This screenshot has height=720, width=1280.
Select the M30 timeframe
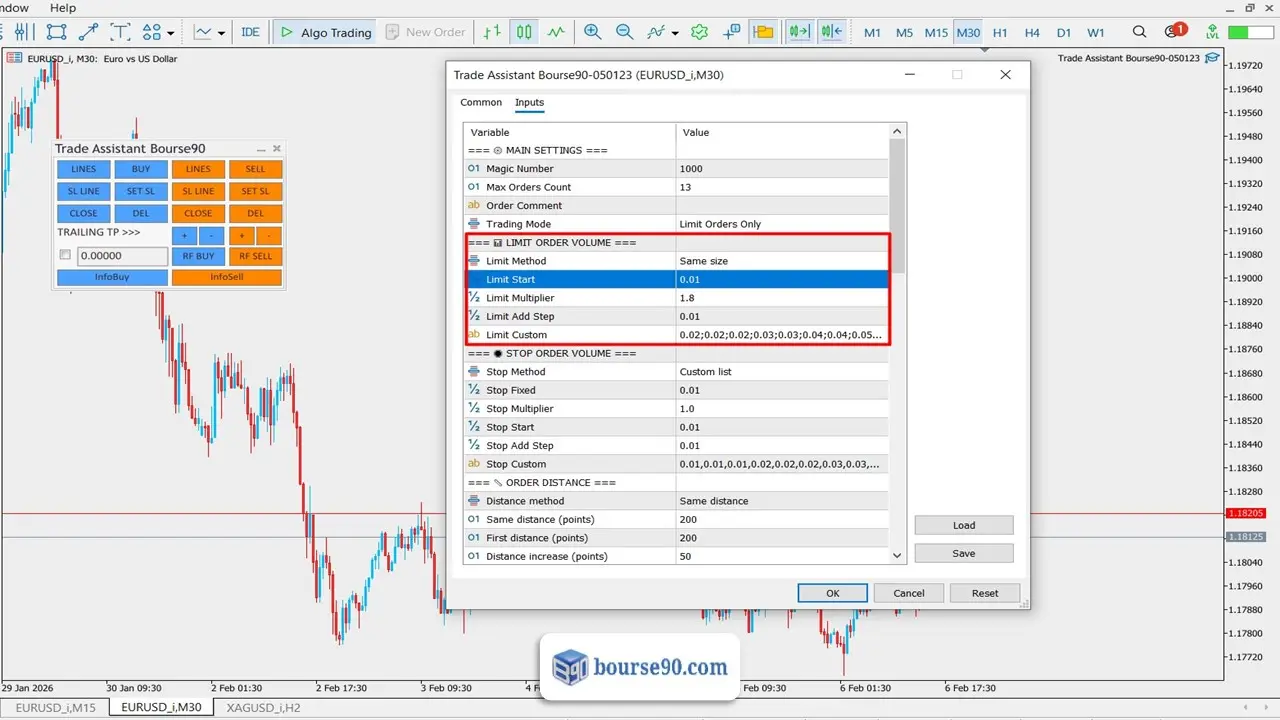coord(968,32)
